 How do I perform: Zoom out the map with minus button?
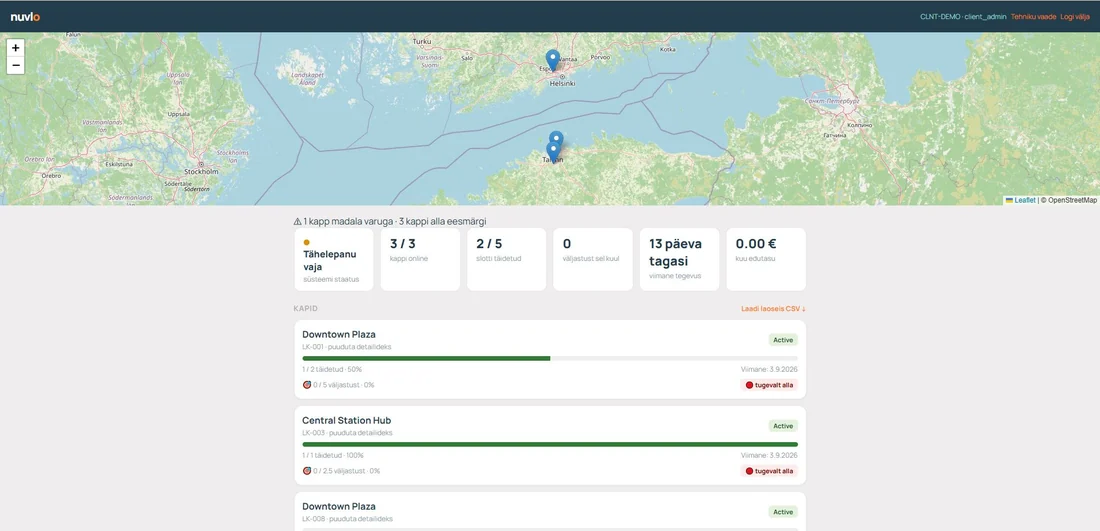(15, 66)
